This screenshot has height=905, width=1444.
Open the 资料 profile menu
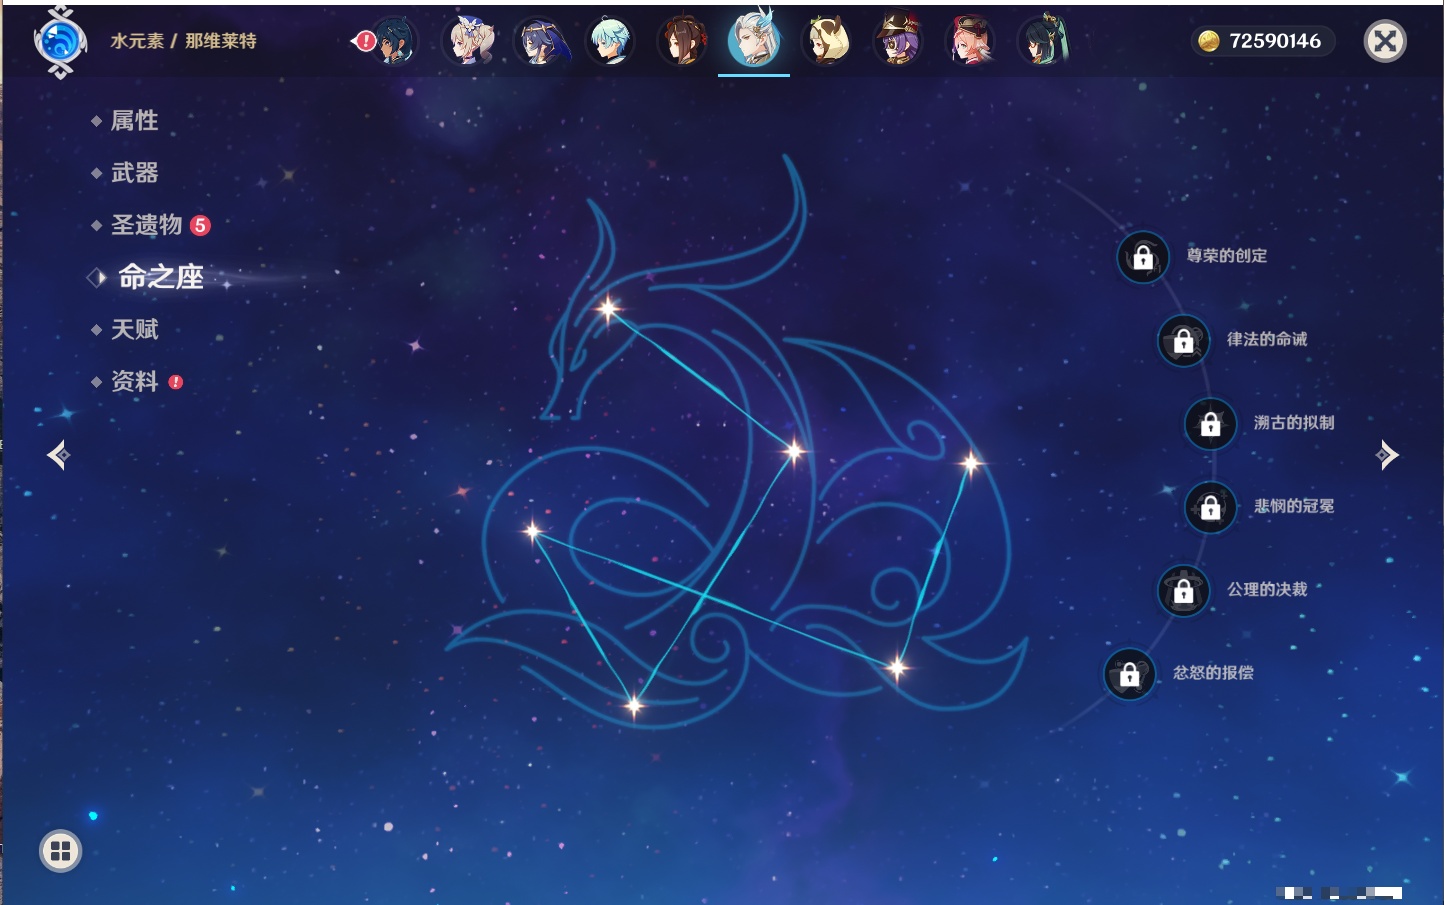(x=136, y=381)
